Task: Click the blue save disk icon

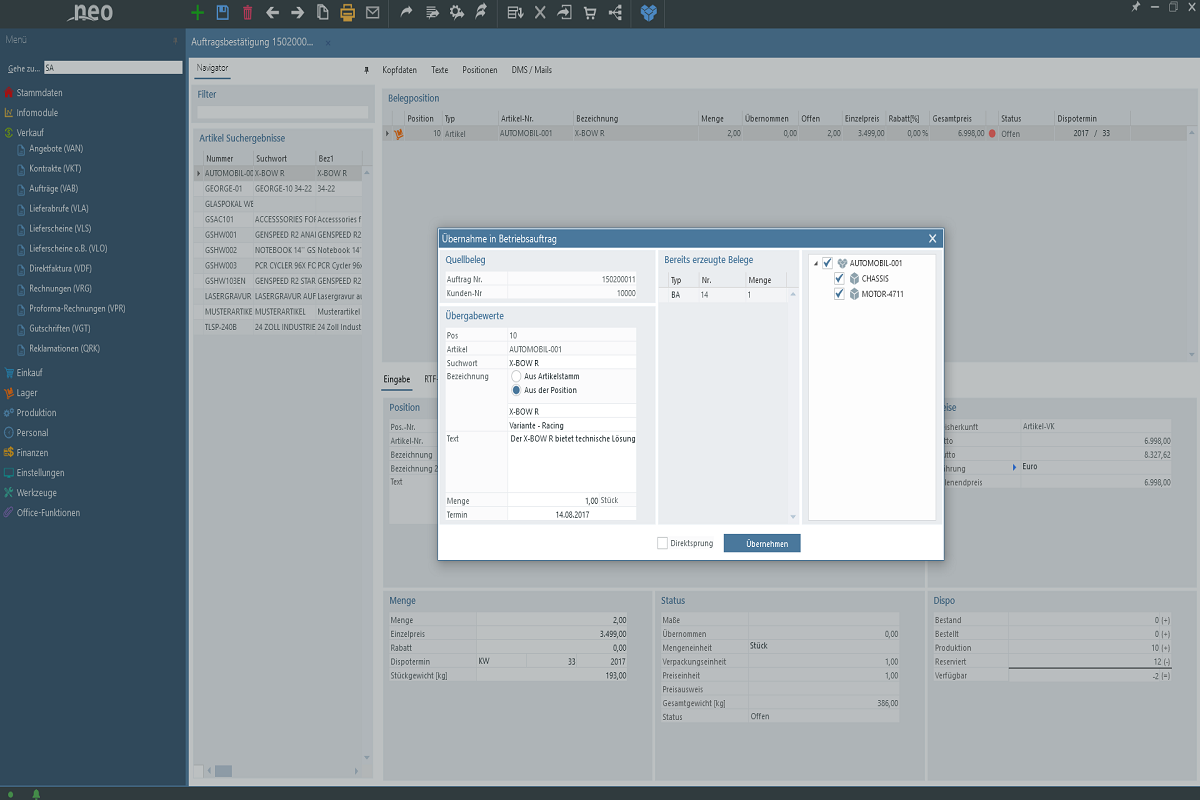Action: 222,13
